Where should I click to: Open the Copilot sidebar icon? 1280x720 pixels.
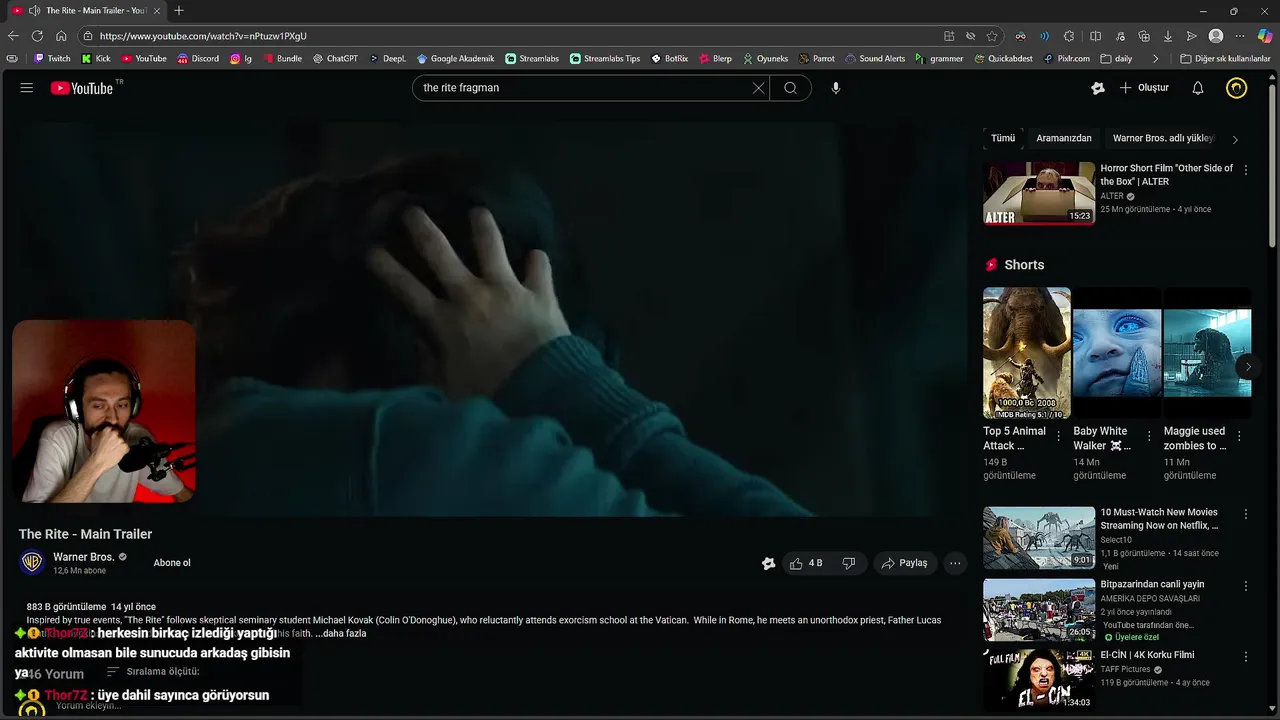pos(1265,36)
